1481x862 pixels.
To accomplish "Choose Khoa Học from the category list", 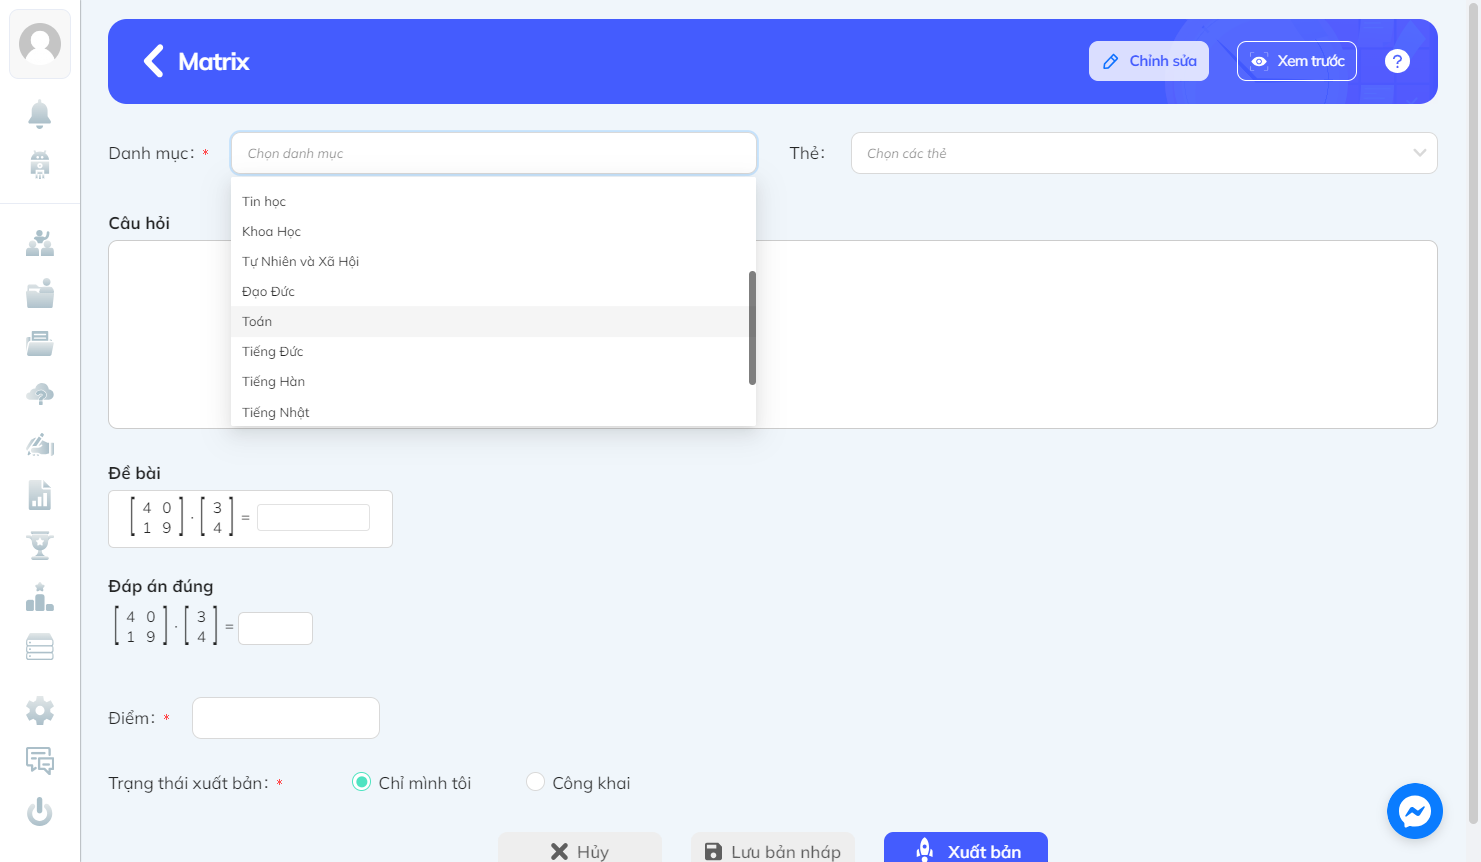I will click(490, 231).
